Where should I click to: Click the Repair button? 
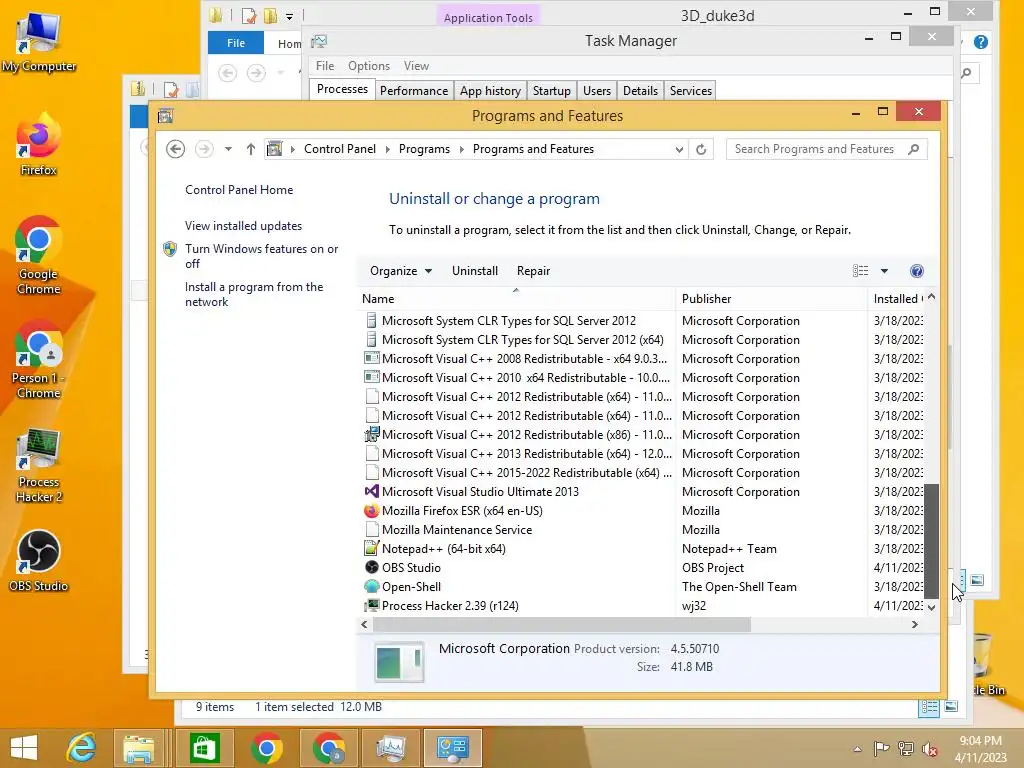[534, 271]
